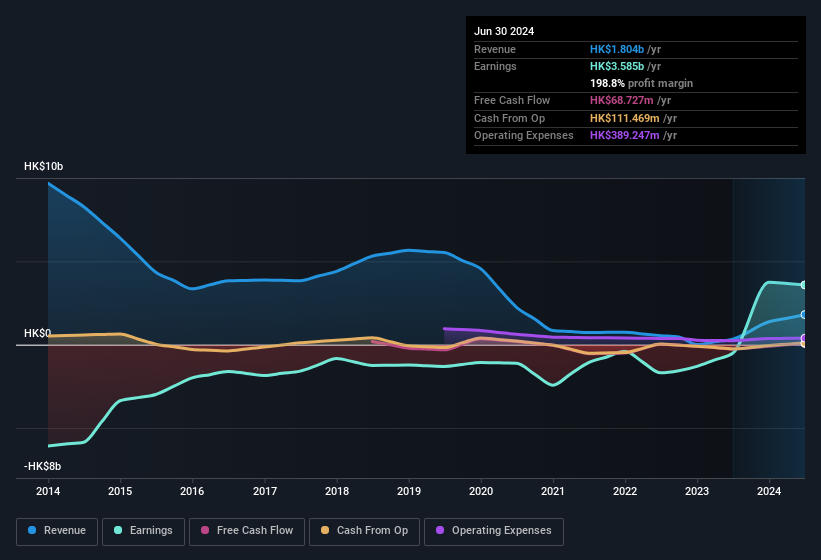Screen dimensions: 821x560
Task: Click the blue Revenue endpoint marker on chart
Action: click(804, 314)
